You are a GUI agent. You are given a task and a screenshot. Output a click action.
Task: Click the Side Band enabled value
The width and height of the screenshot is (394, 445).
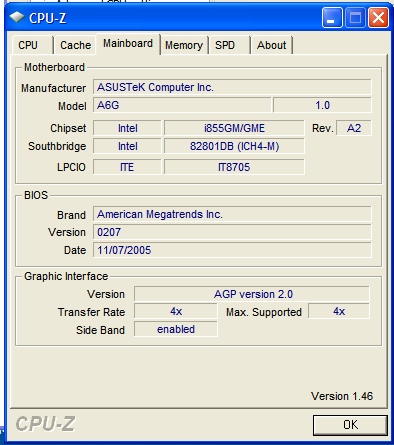point(176,329)
